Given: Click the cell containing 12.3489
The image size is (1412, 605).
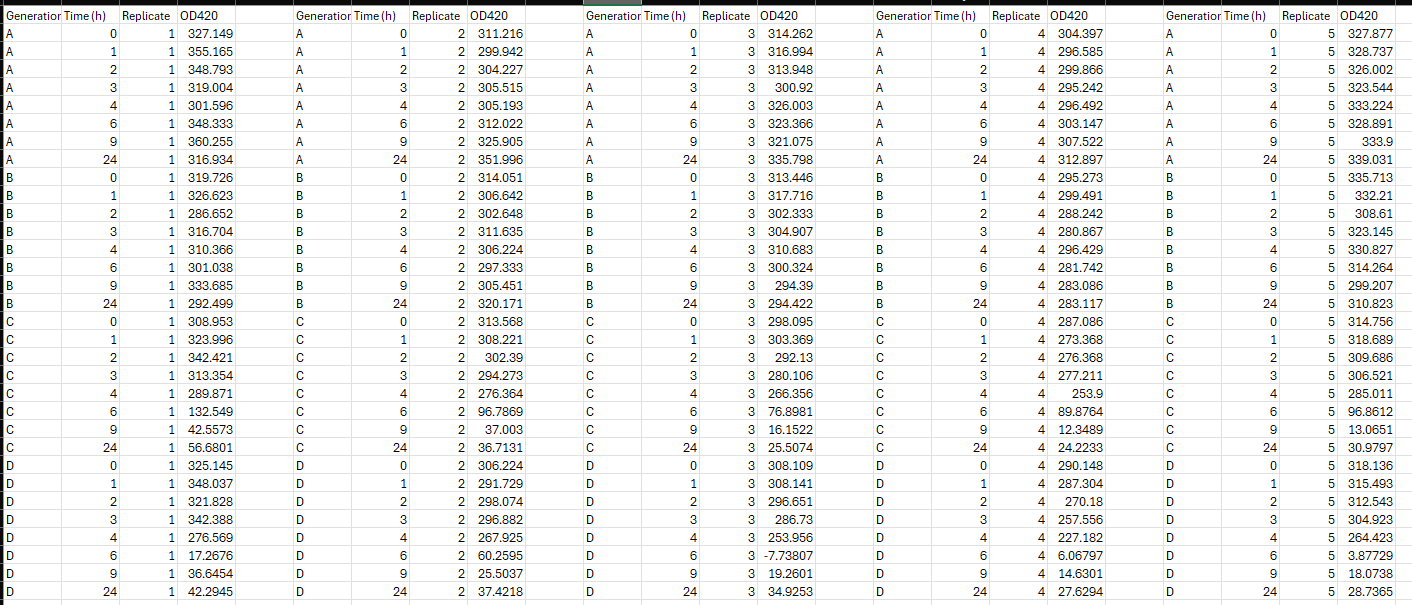Looking at the screenshot, I should click(1078, 430).
